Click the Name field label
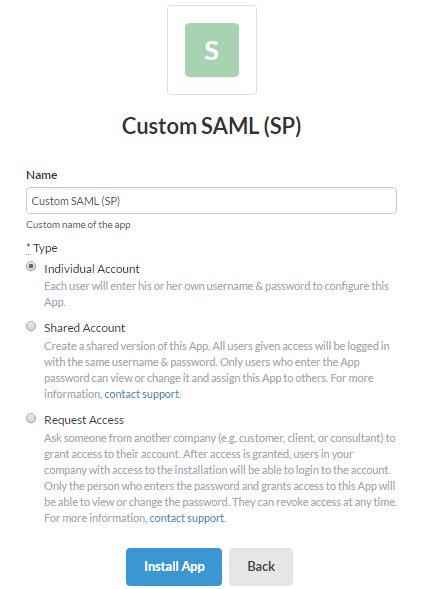 click(42, 175)
